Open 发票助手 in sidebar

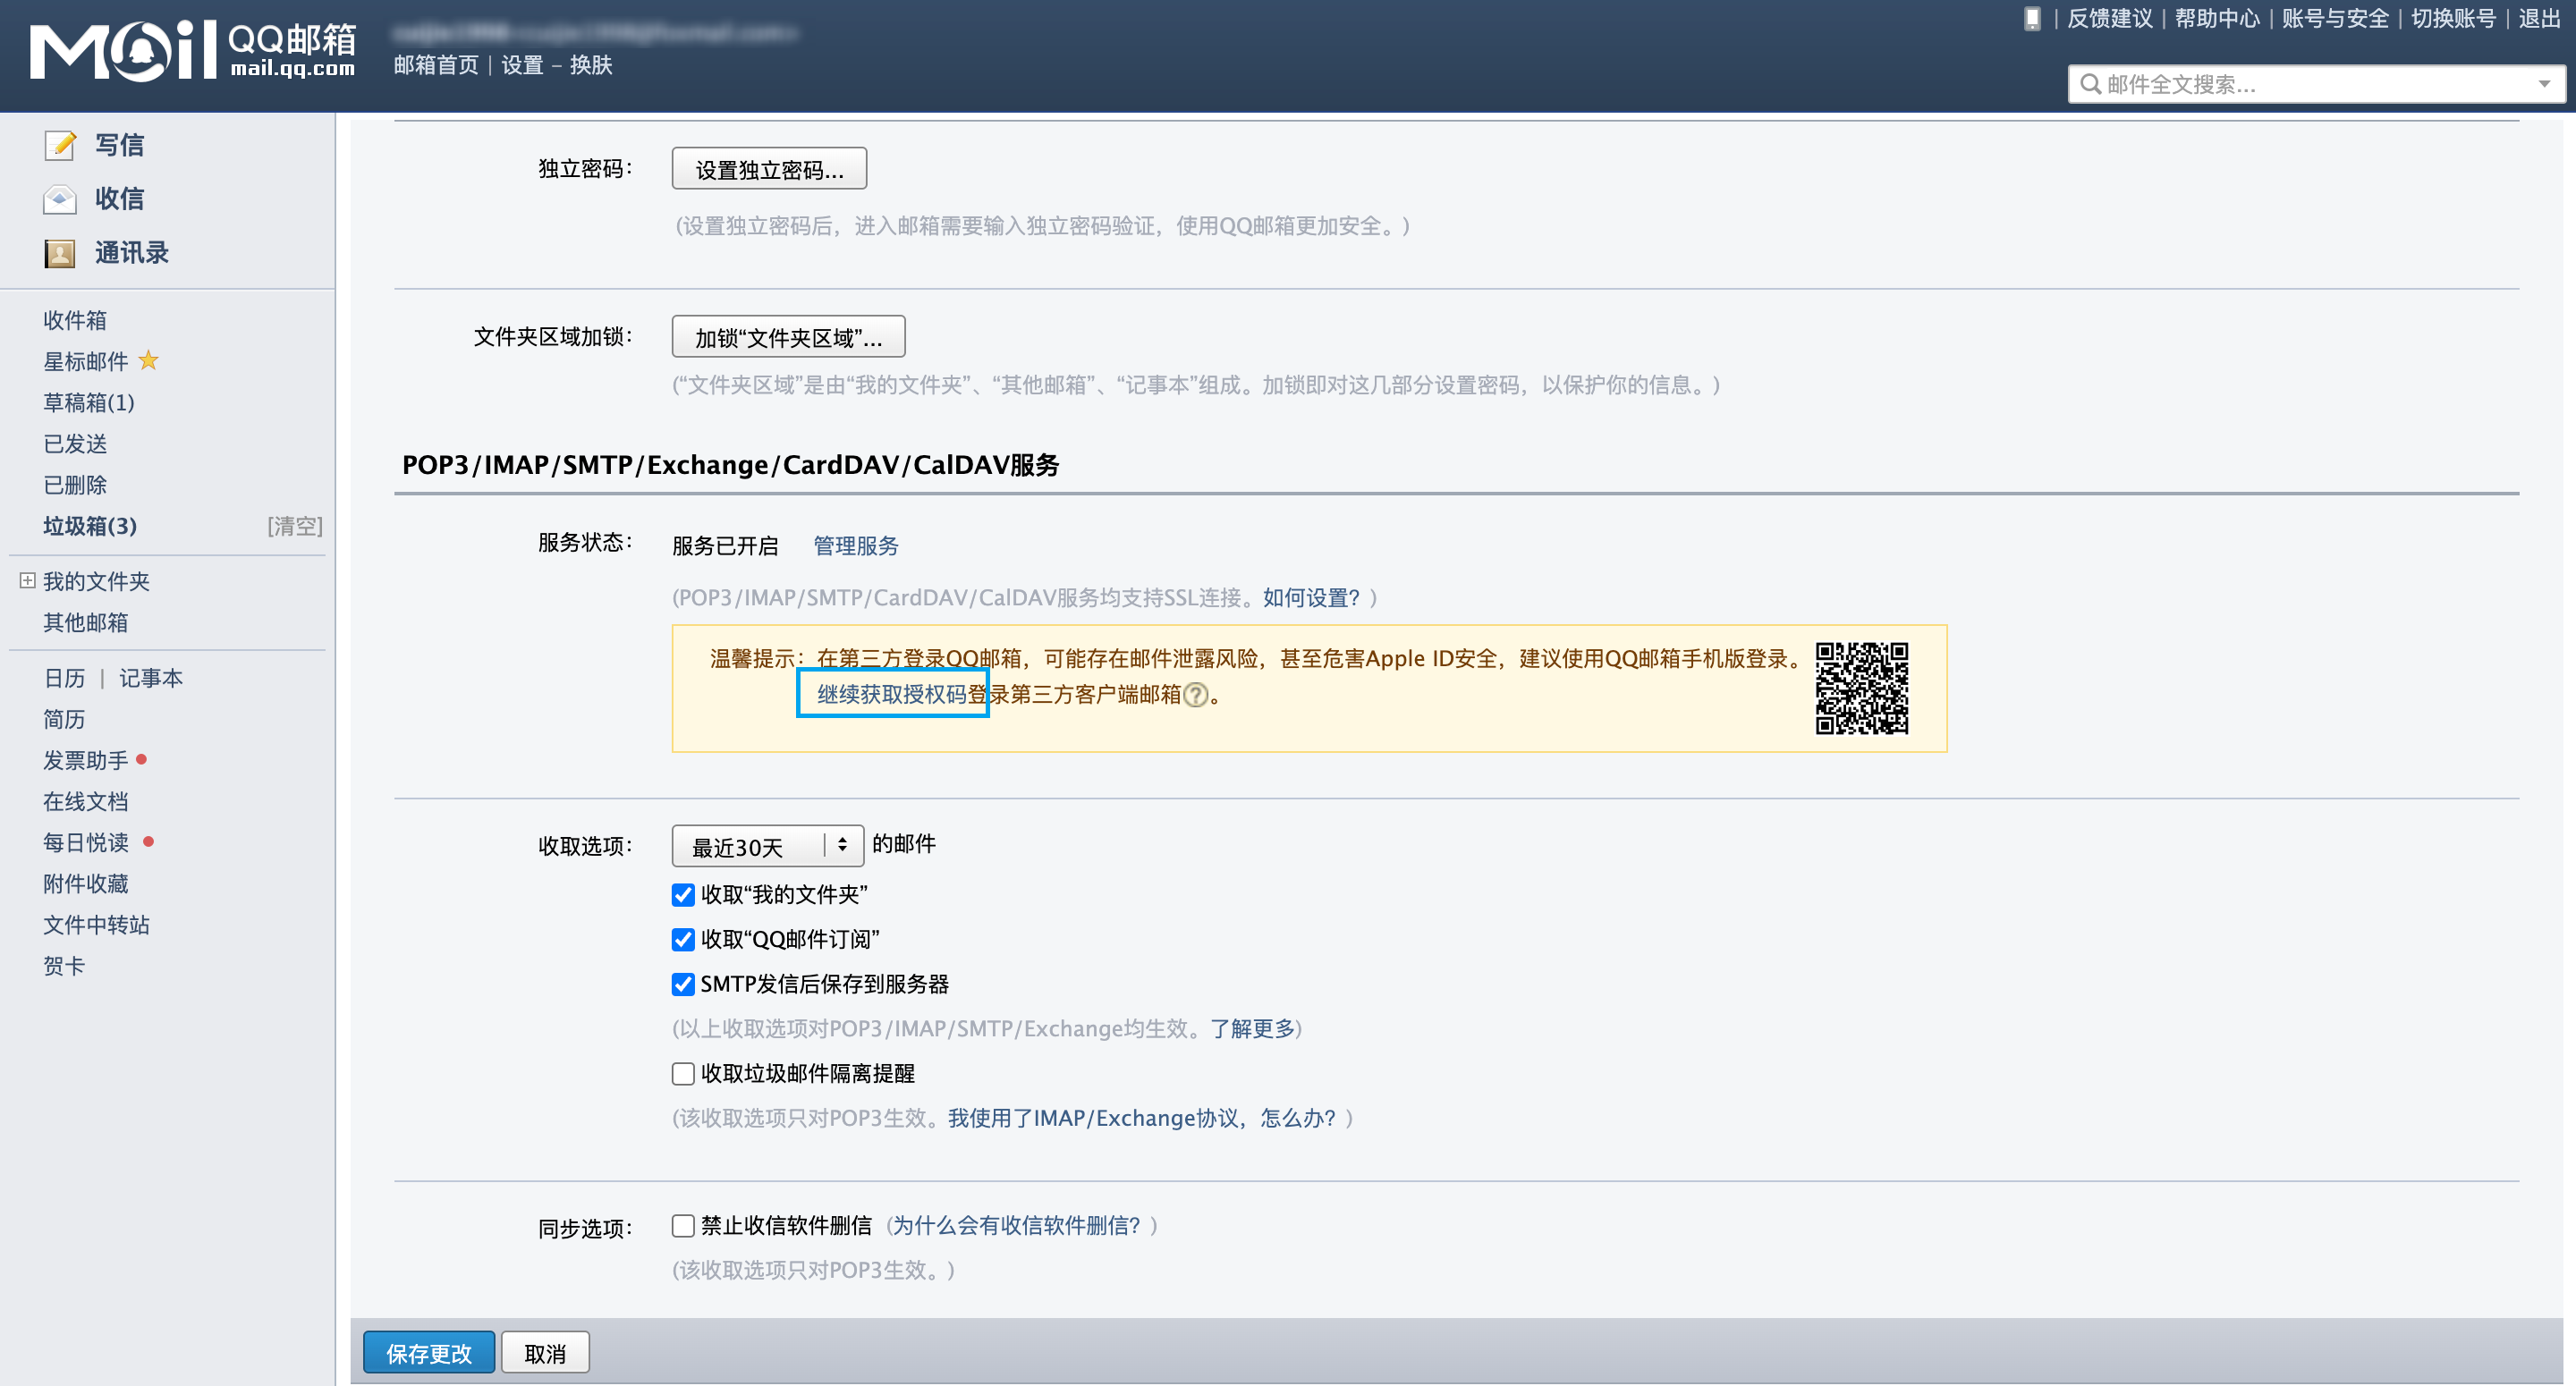pos(86,761)
